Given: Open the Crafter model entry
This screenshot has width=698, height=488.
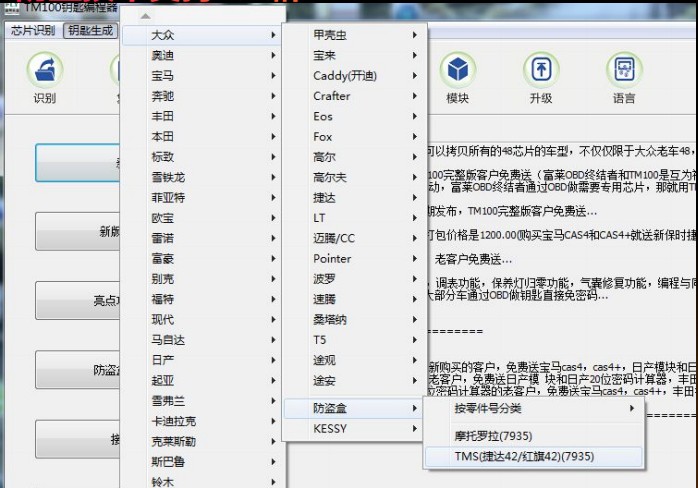Looking at the screenshot, I should 354,96.
